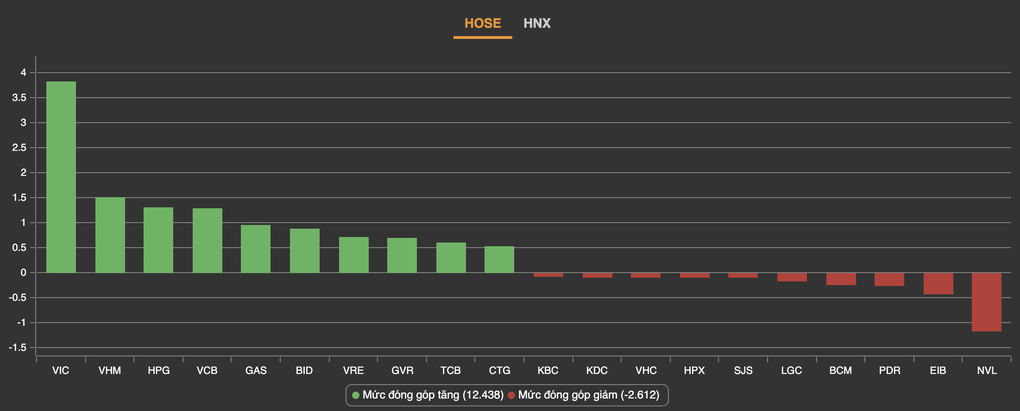Screen dimensions: 1020x411
Task: Switch to the HNX tab
Action: [x=537, y=23]
